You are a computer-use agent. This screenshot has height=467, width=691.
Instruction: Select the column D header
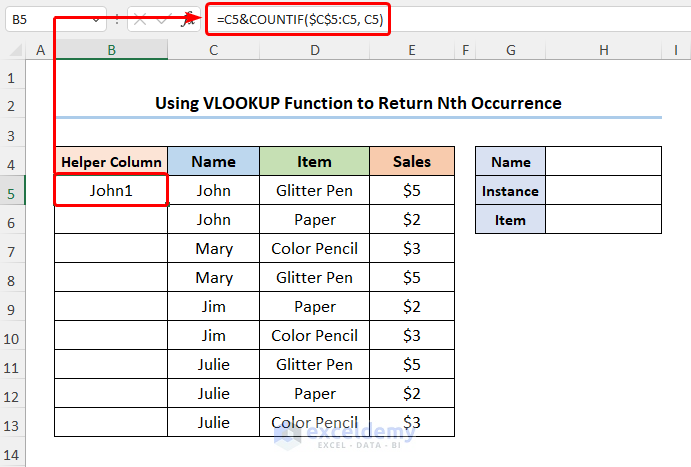314,50
